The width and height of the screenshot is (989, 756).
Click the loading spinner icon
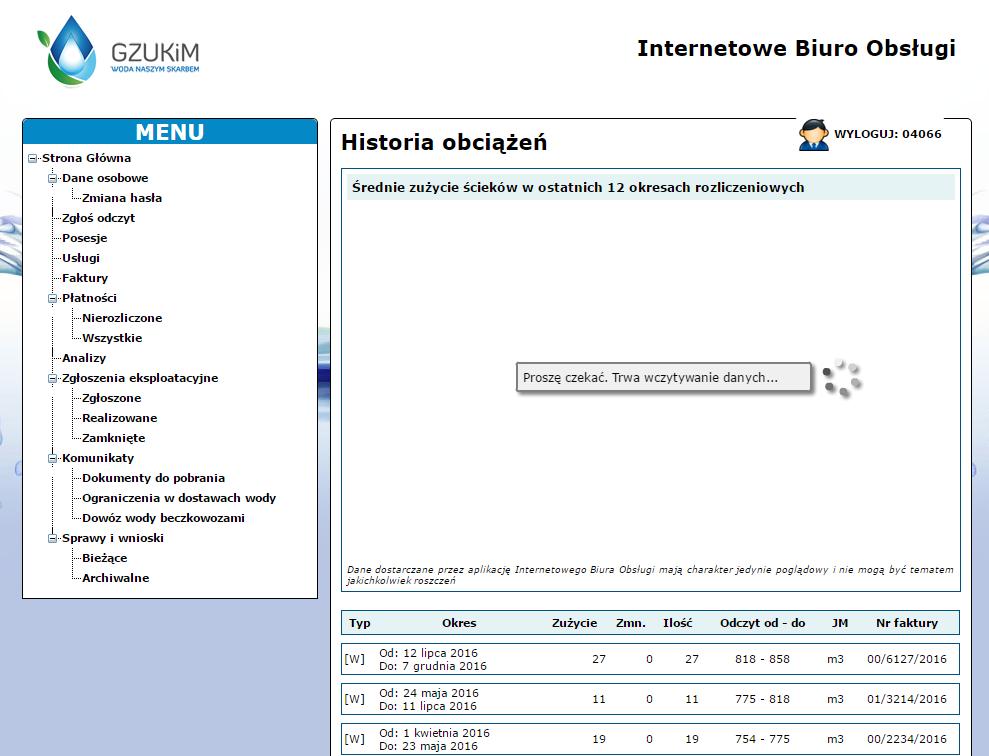tap(842, 378)
